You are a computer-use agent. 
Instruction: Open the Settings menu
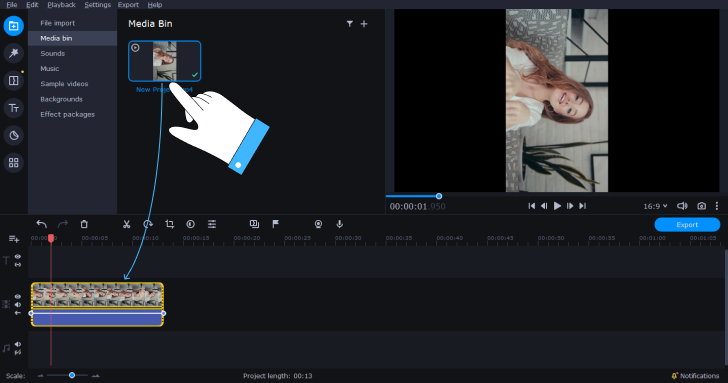98,5
